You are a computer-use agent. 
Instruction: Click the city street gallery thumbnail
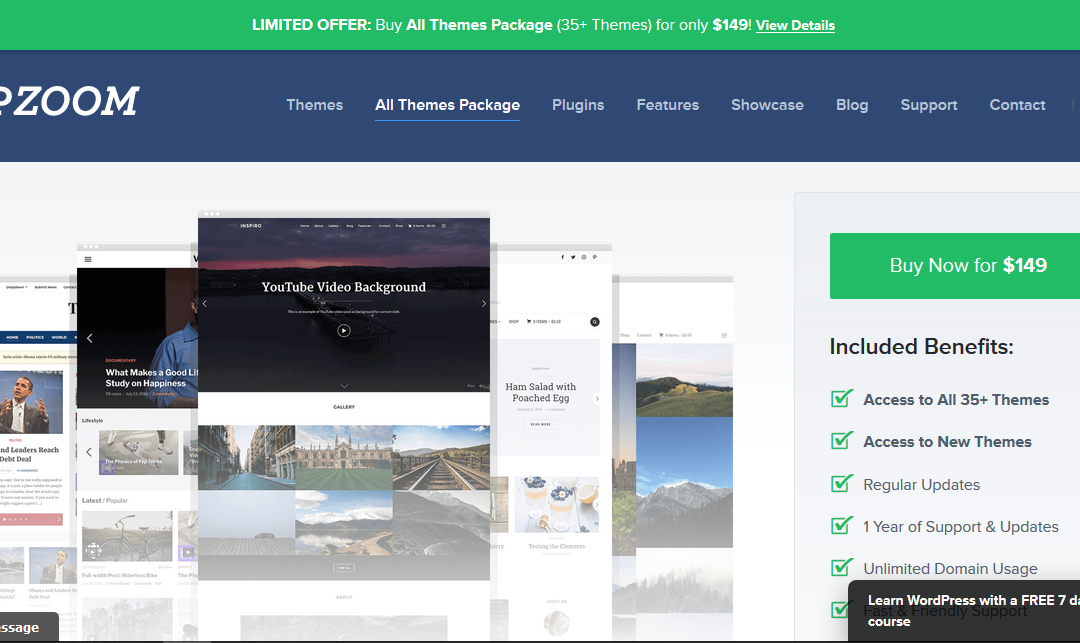tap(247, 457)
